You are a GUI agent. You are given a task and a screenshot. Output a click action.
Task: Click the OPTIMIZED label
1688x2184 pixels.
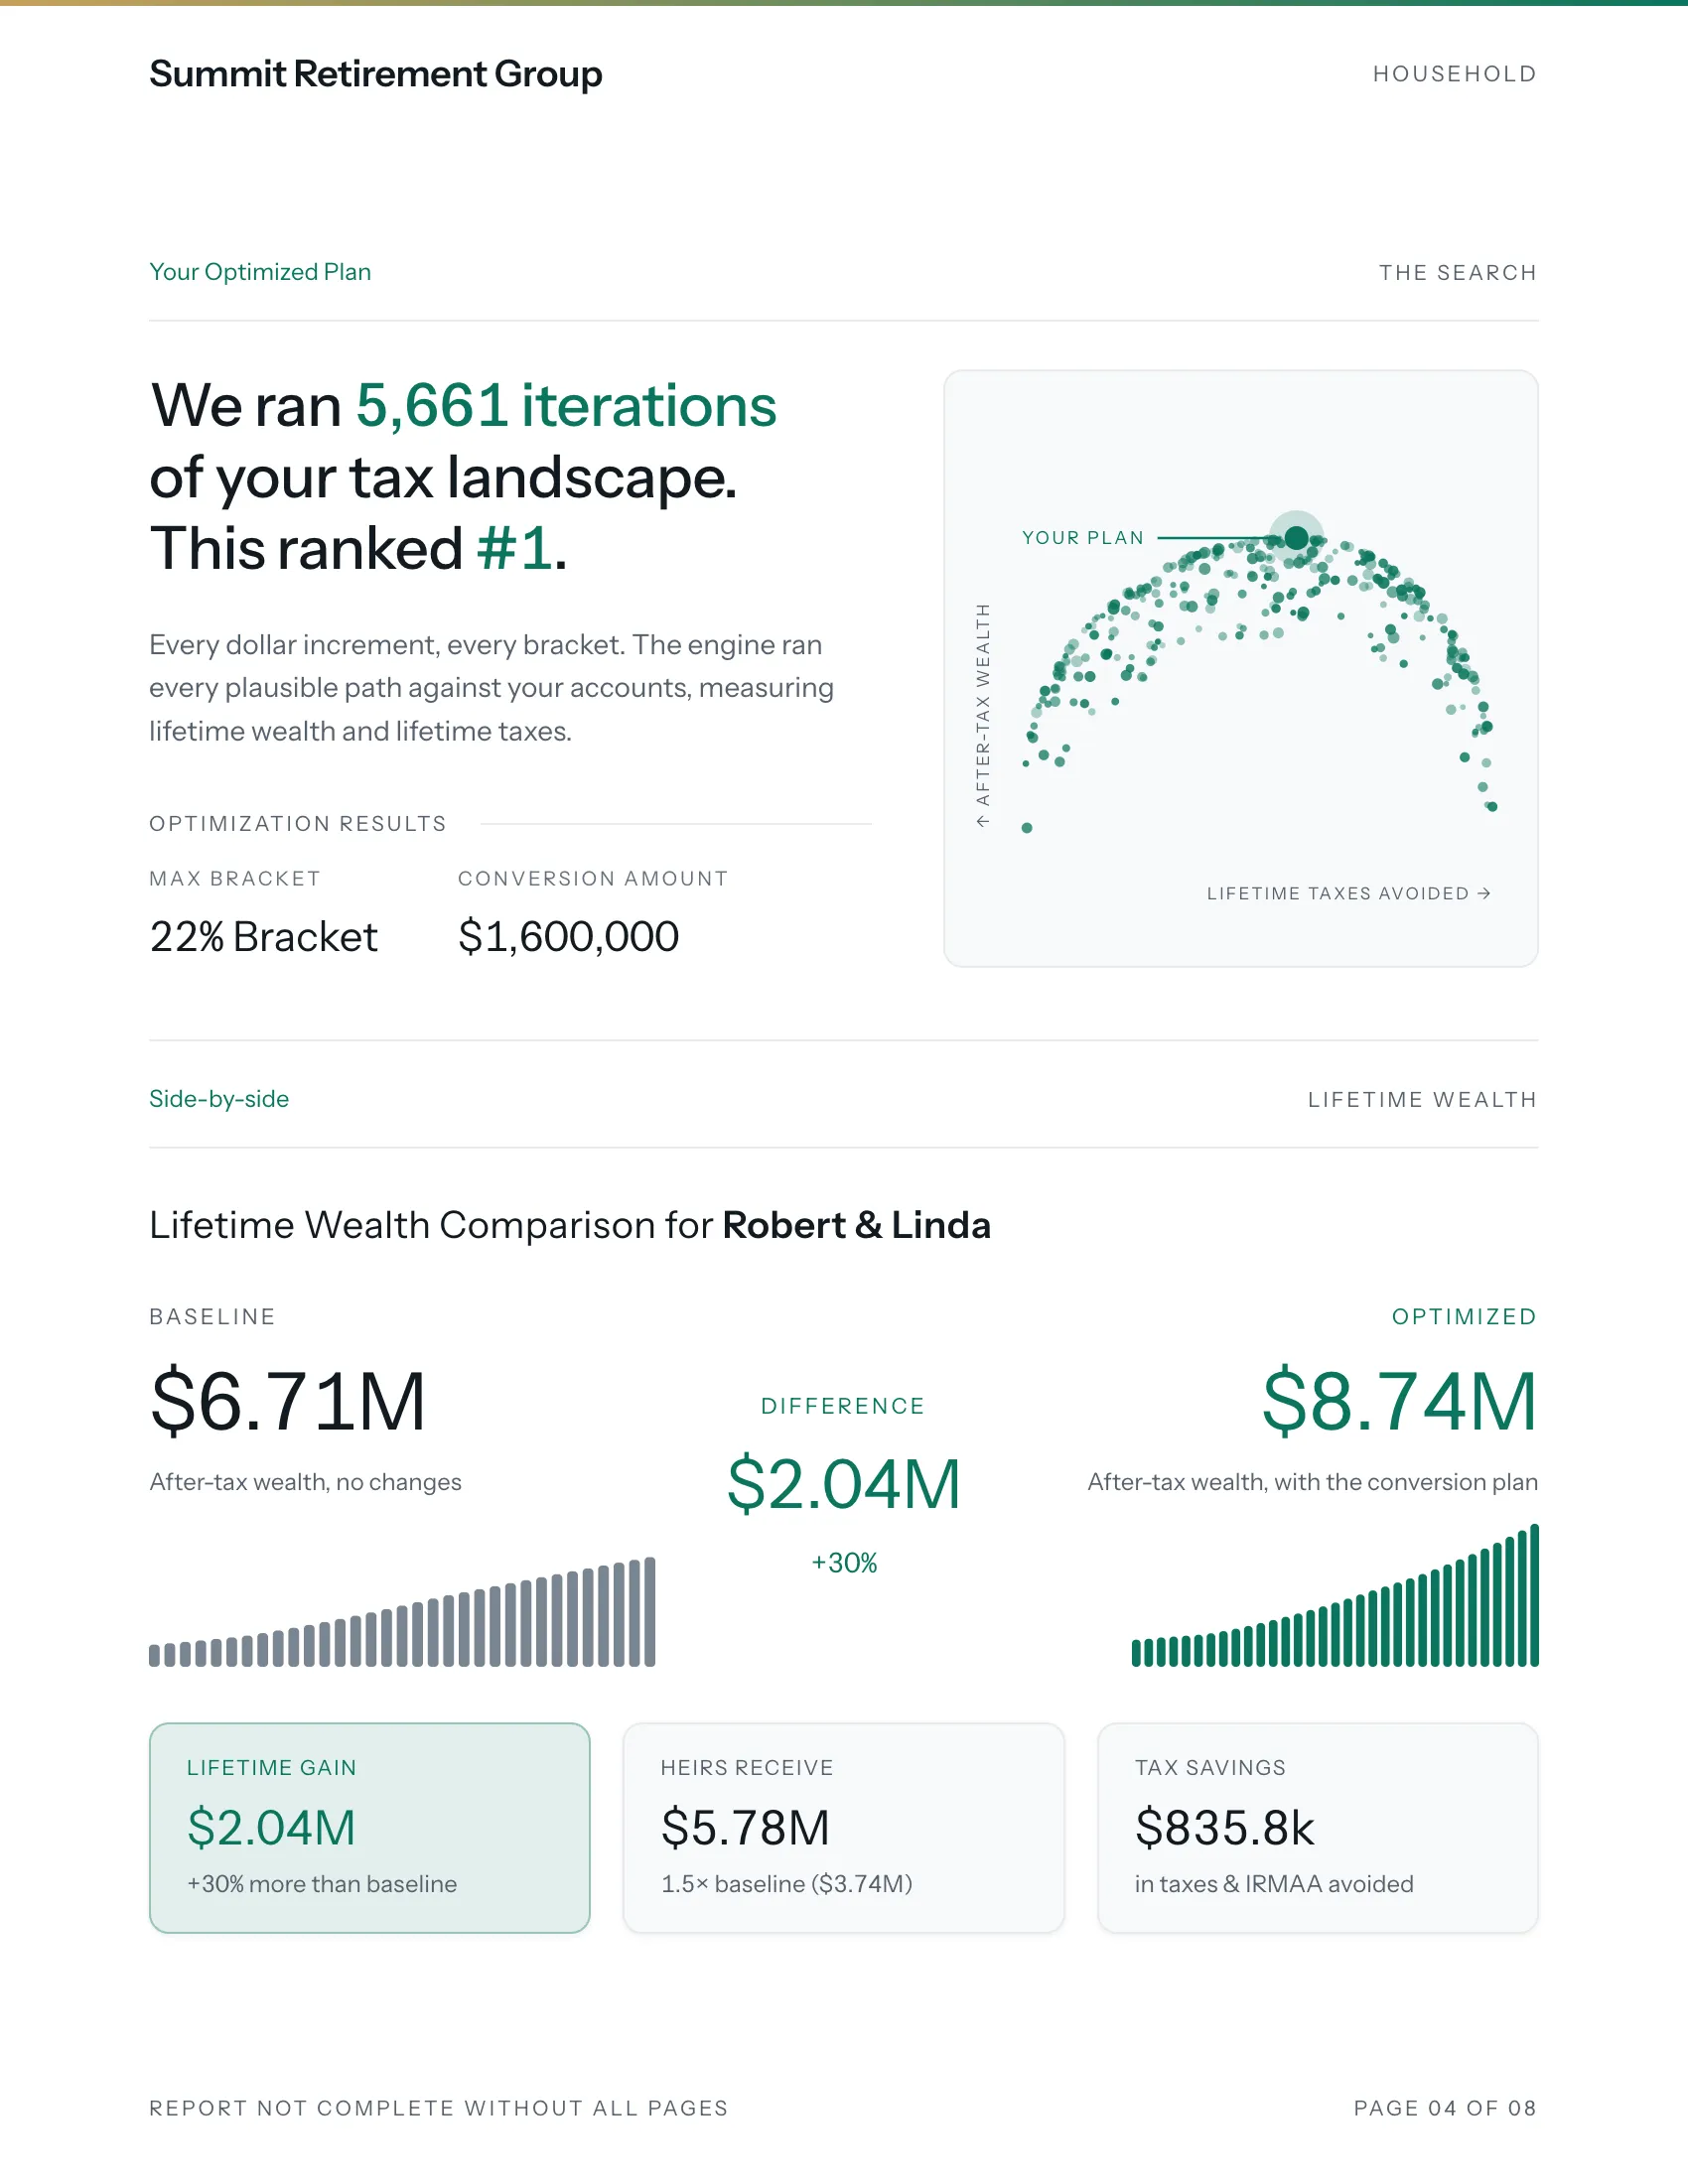(x=1464, y=1317)
